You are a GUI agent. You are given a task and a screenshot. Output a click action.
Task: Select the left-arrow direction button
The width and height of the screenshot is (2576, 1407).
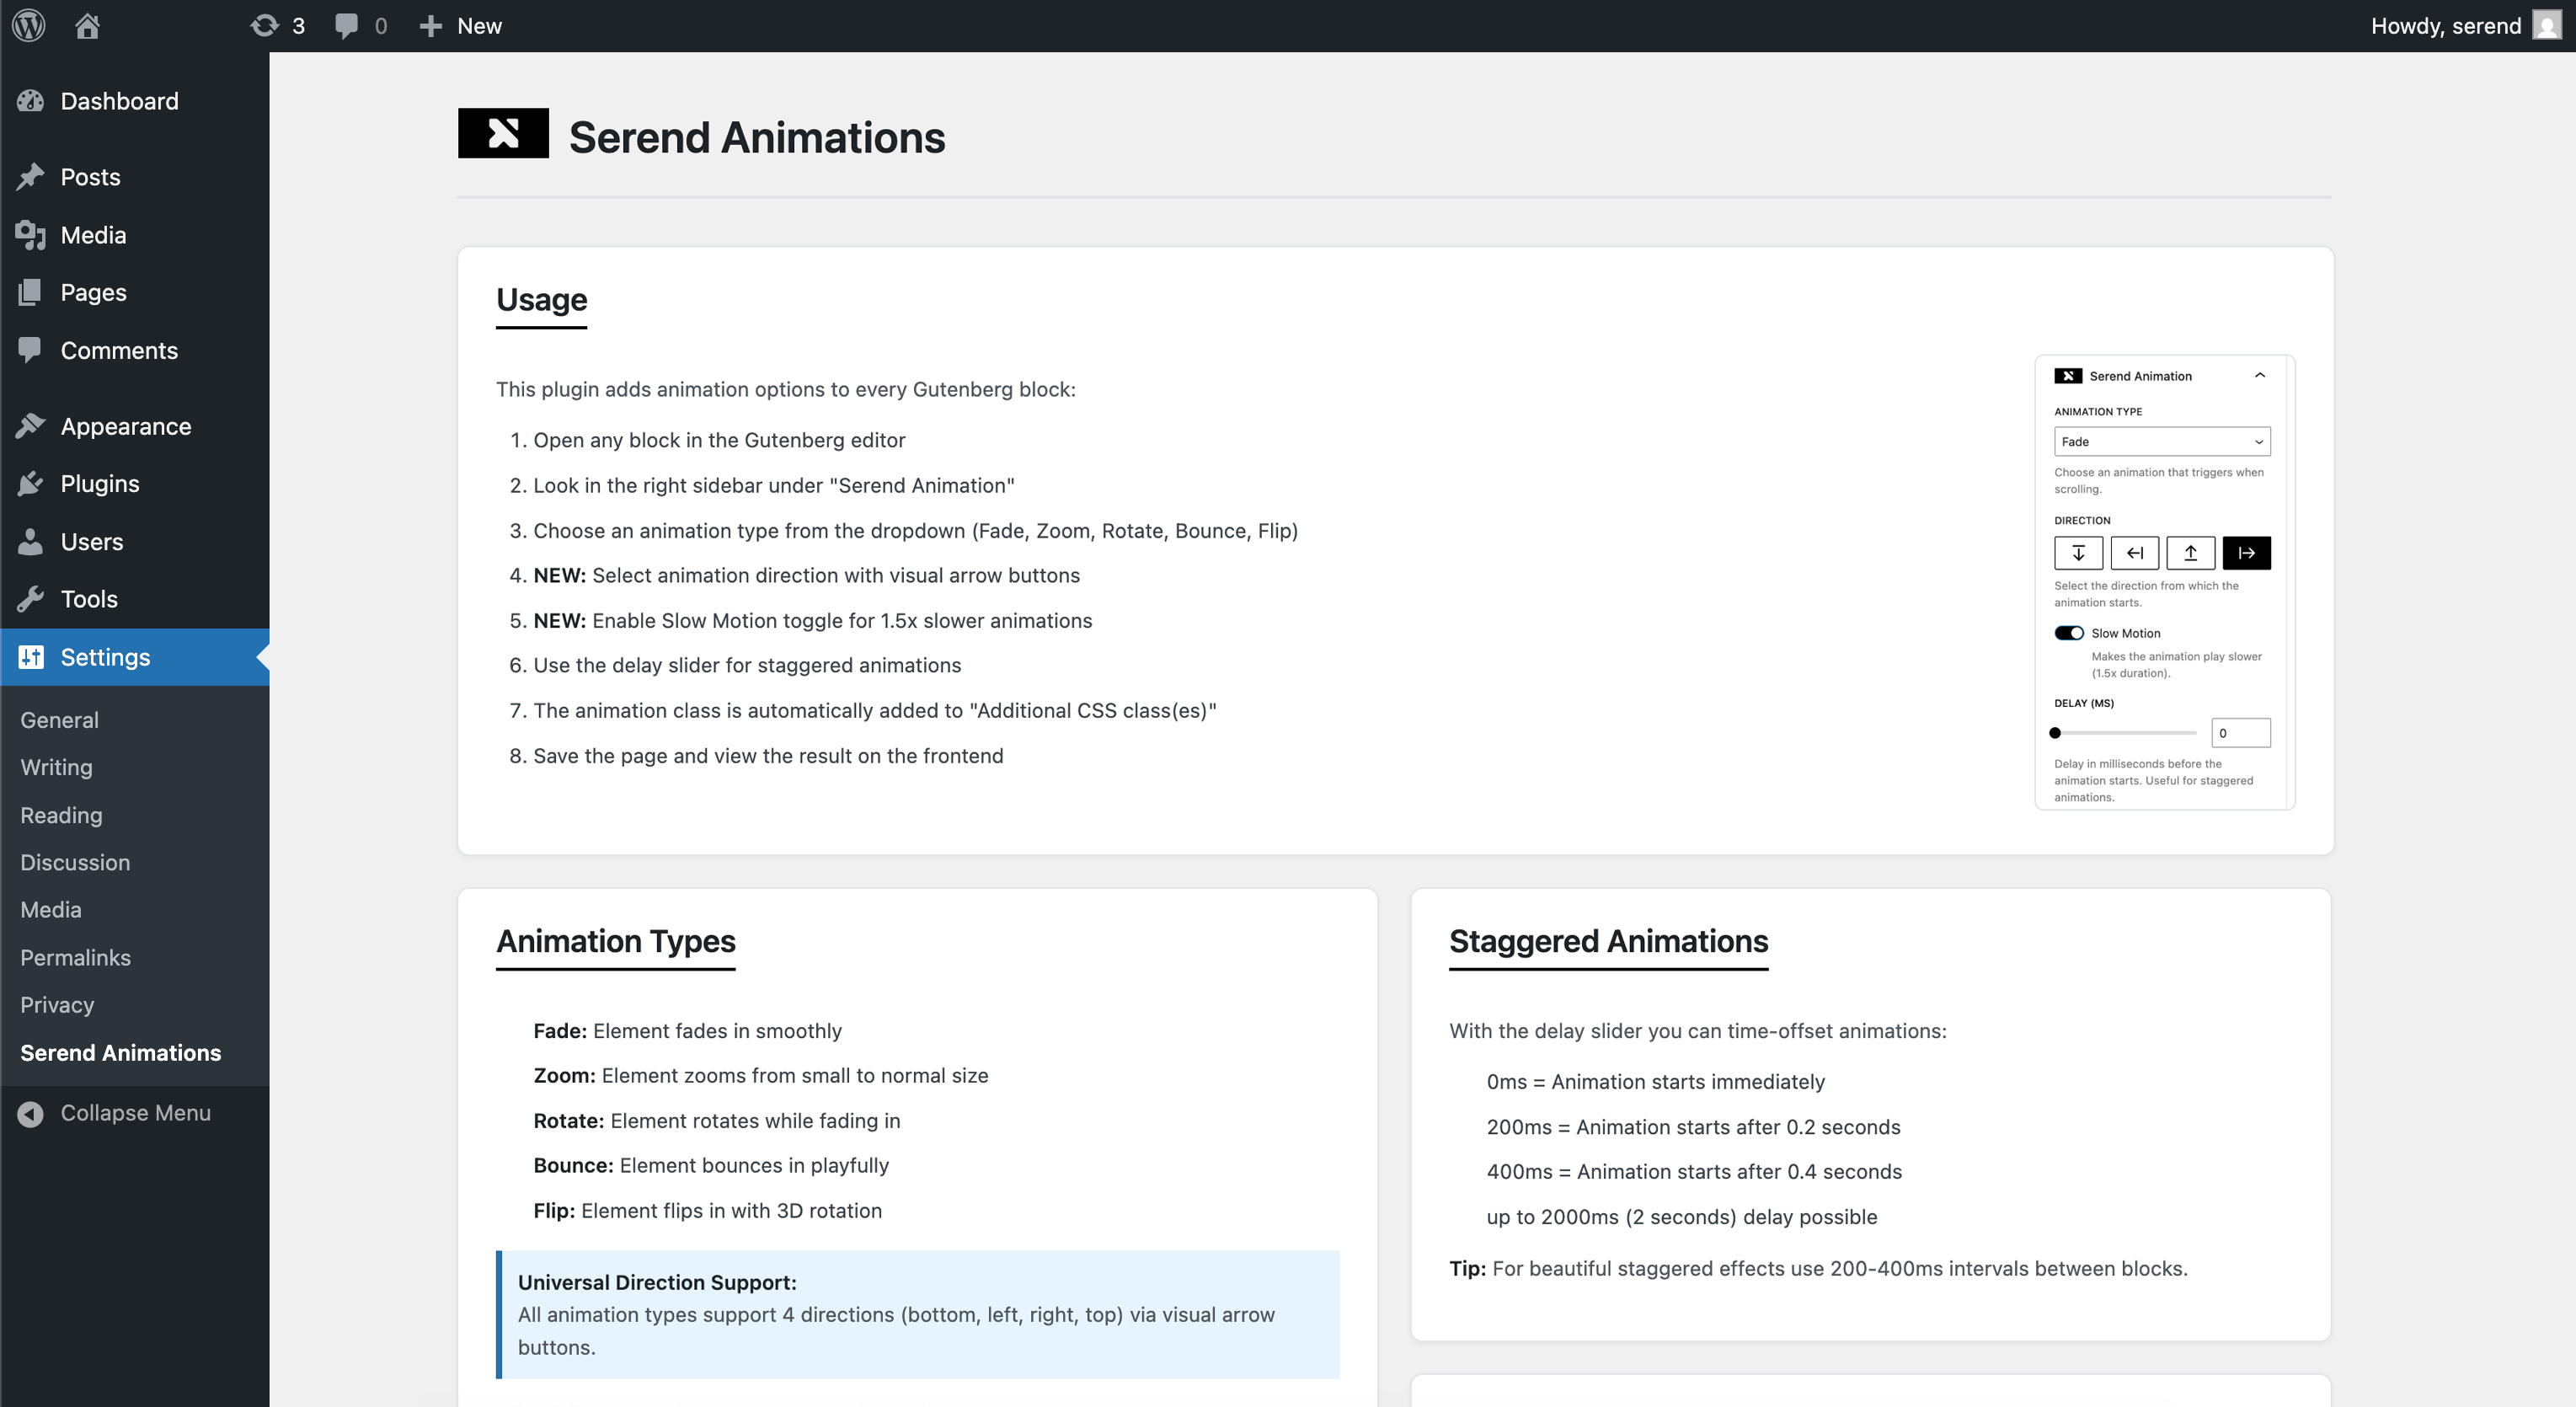(x=2134, y=553)
